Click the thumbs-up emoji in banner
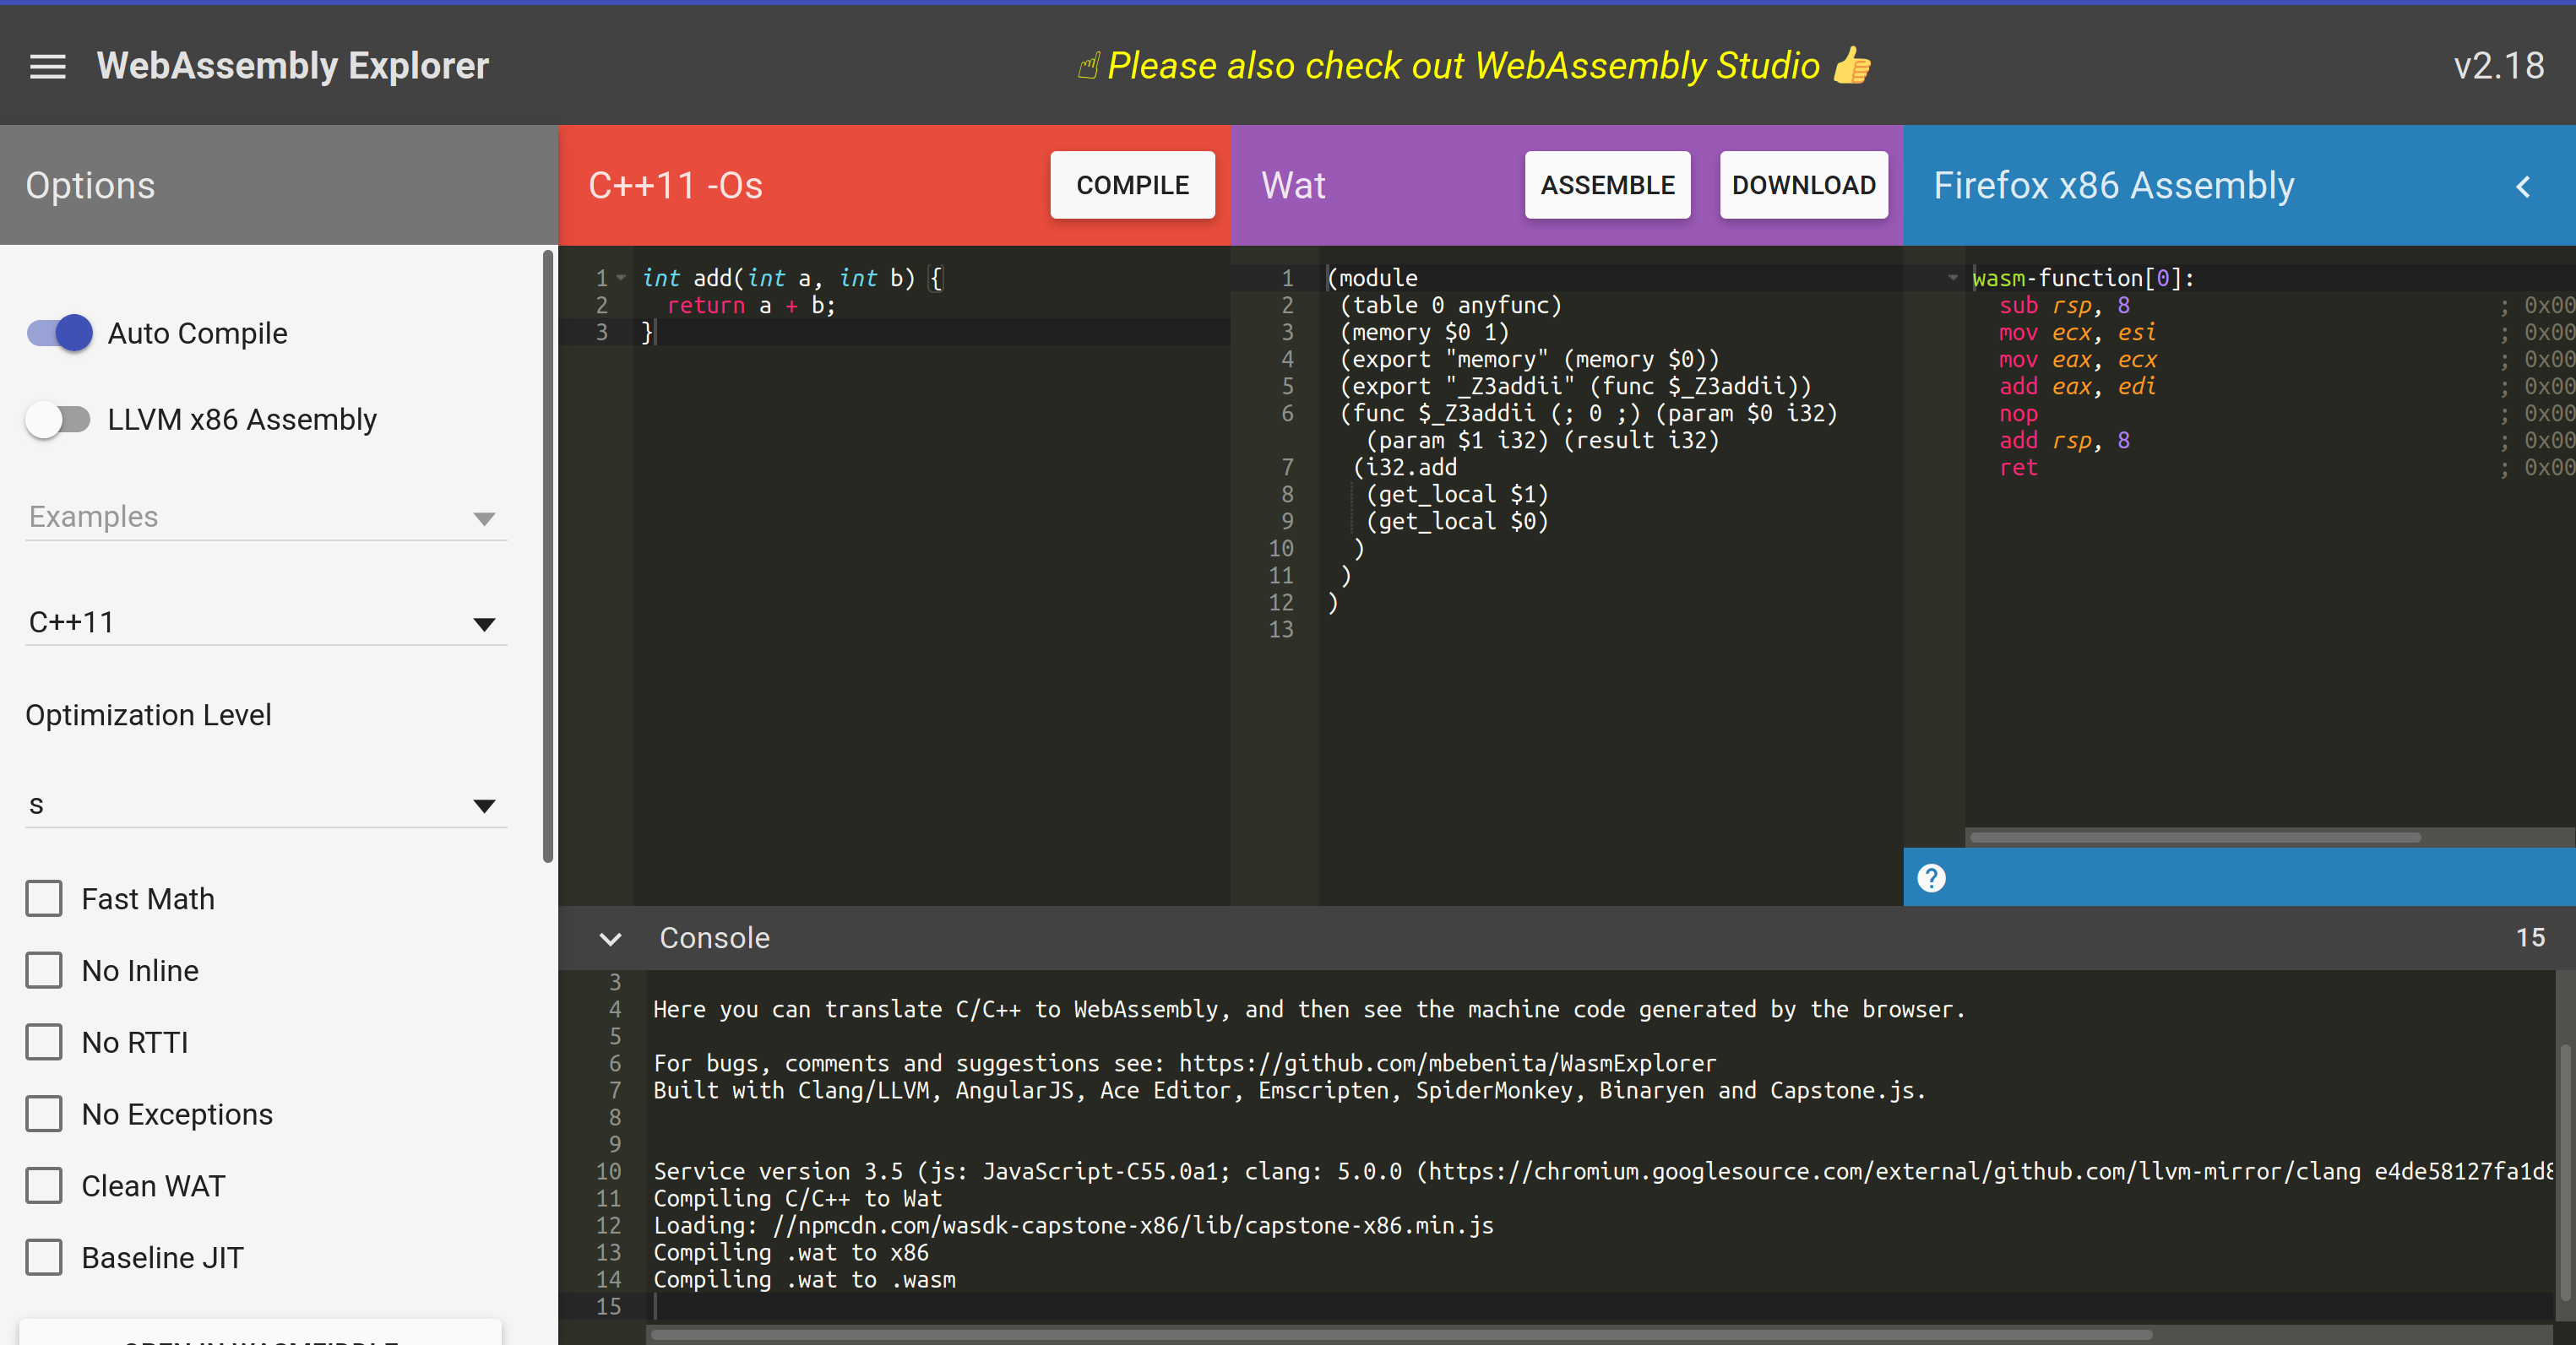Viewport: 2576px width, 1345px height. pyautogui.click(x=1852, y=66)
